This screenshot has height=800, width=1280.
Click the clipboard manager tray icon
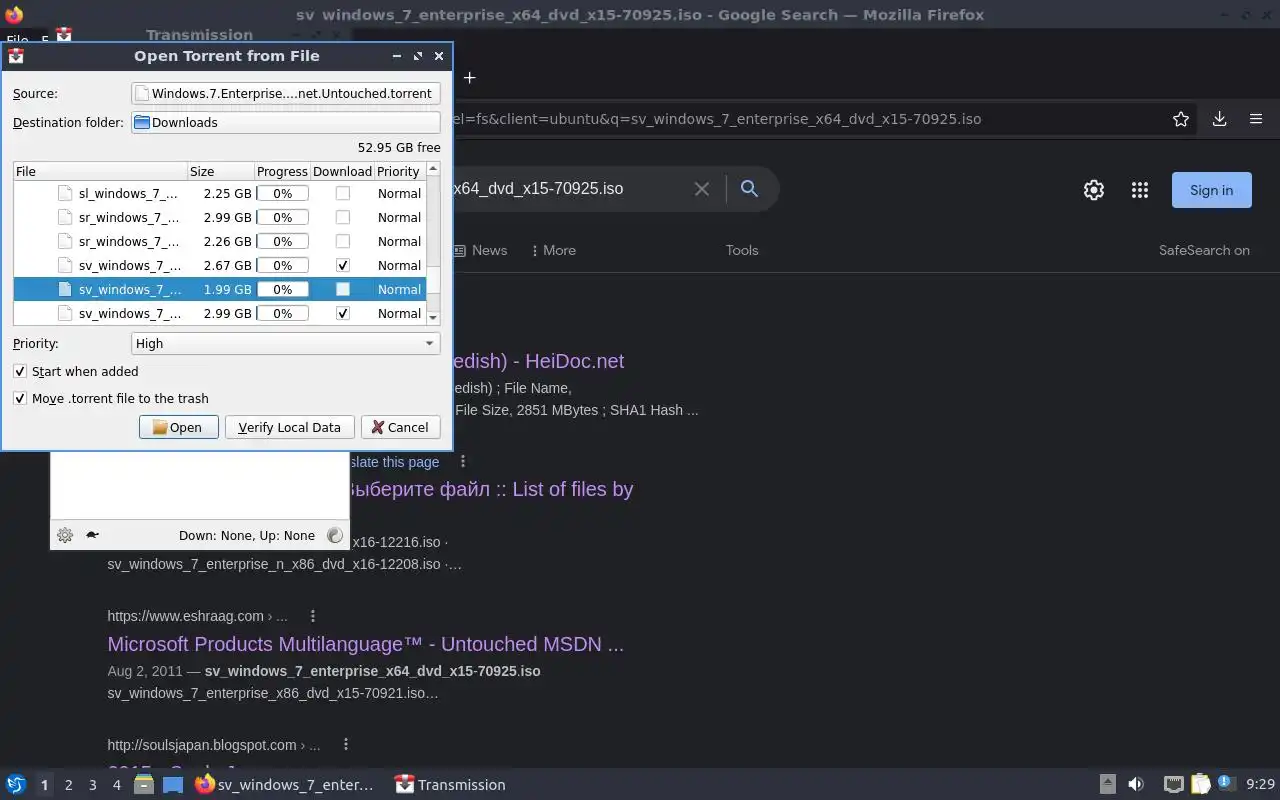[x=1199, y=785]
